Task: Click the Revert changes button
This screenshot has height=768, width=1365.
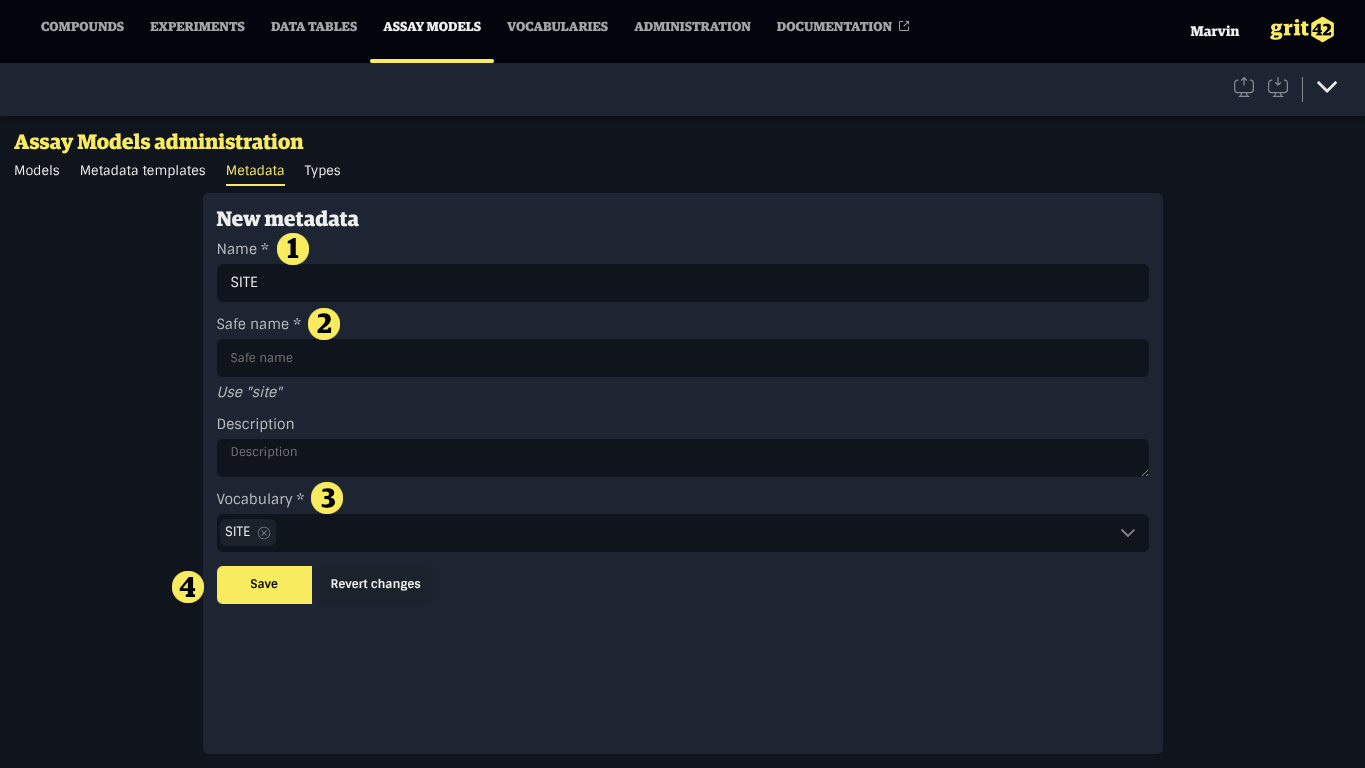Action: pyautogui.click(x=375, y=584)
